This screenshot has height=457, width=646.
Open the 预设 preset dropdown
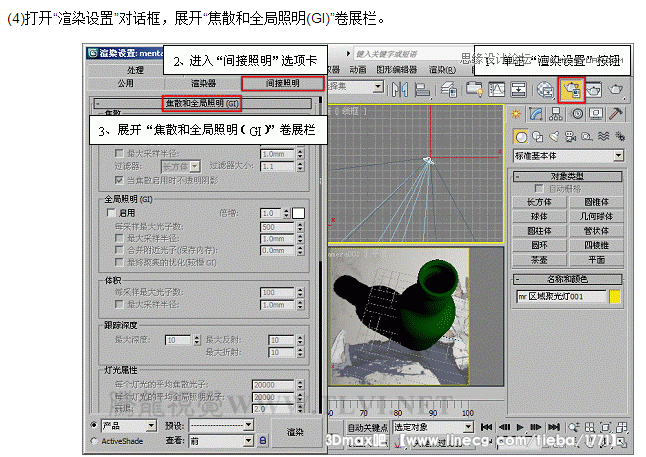pos(221,425)
